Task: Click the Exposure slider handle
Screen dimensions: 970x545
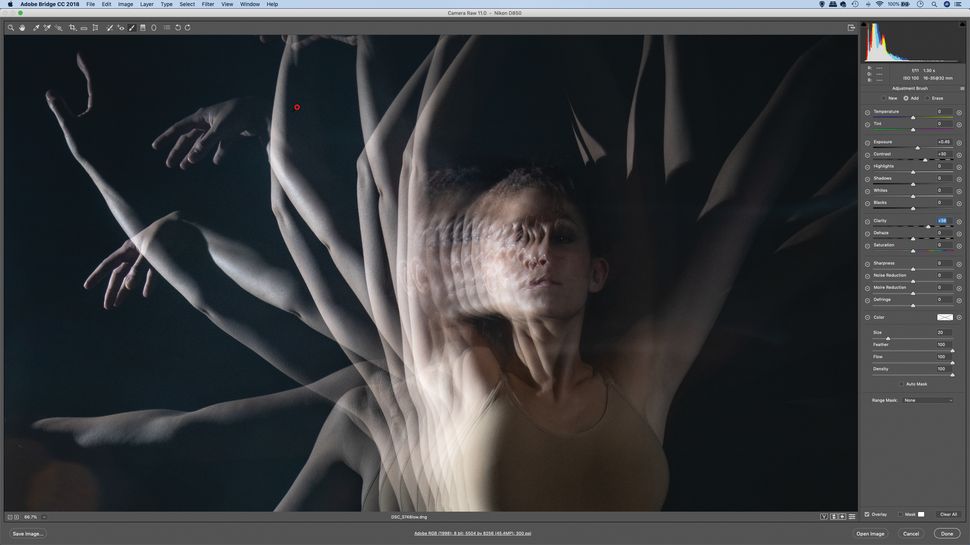Action: 917,148
